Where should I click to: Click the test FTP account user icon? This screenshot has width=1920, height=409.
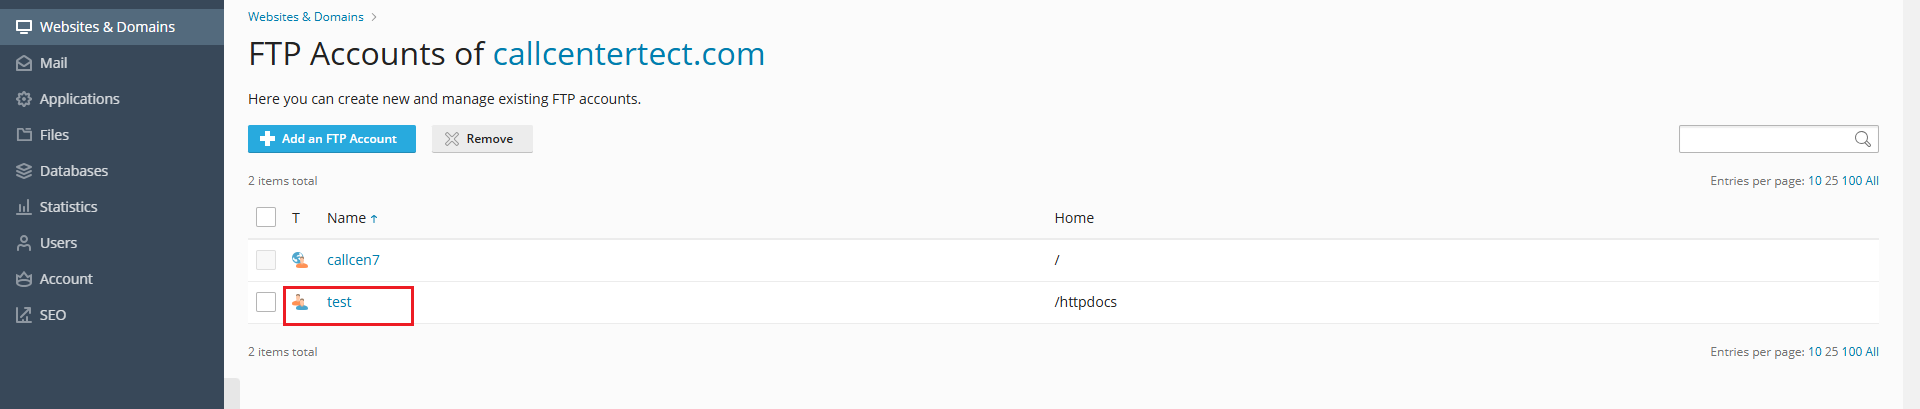[300, 302]
